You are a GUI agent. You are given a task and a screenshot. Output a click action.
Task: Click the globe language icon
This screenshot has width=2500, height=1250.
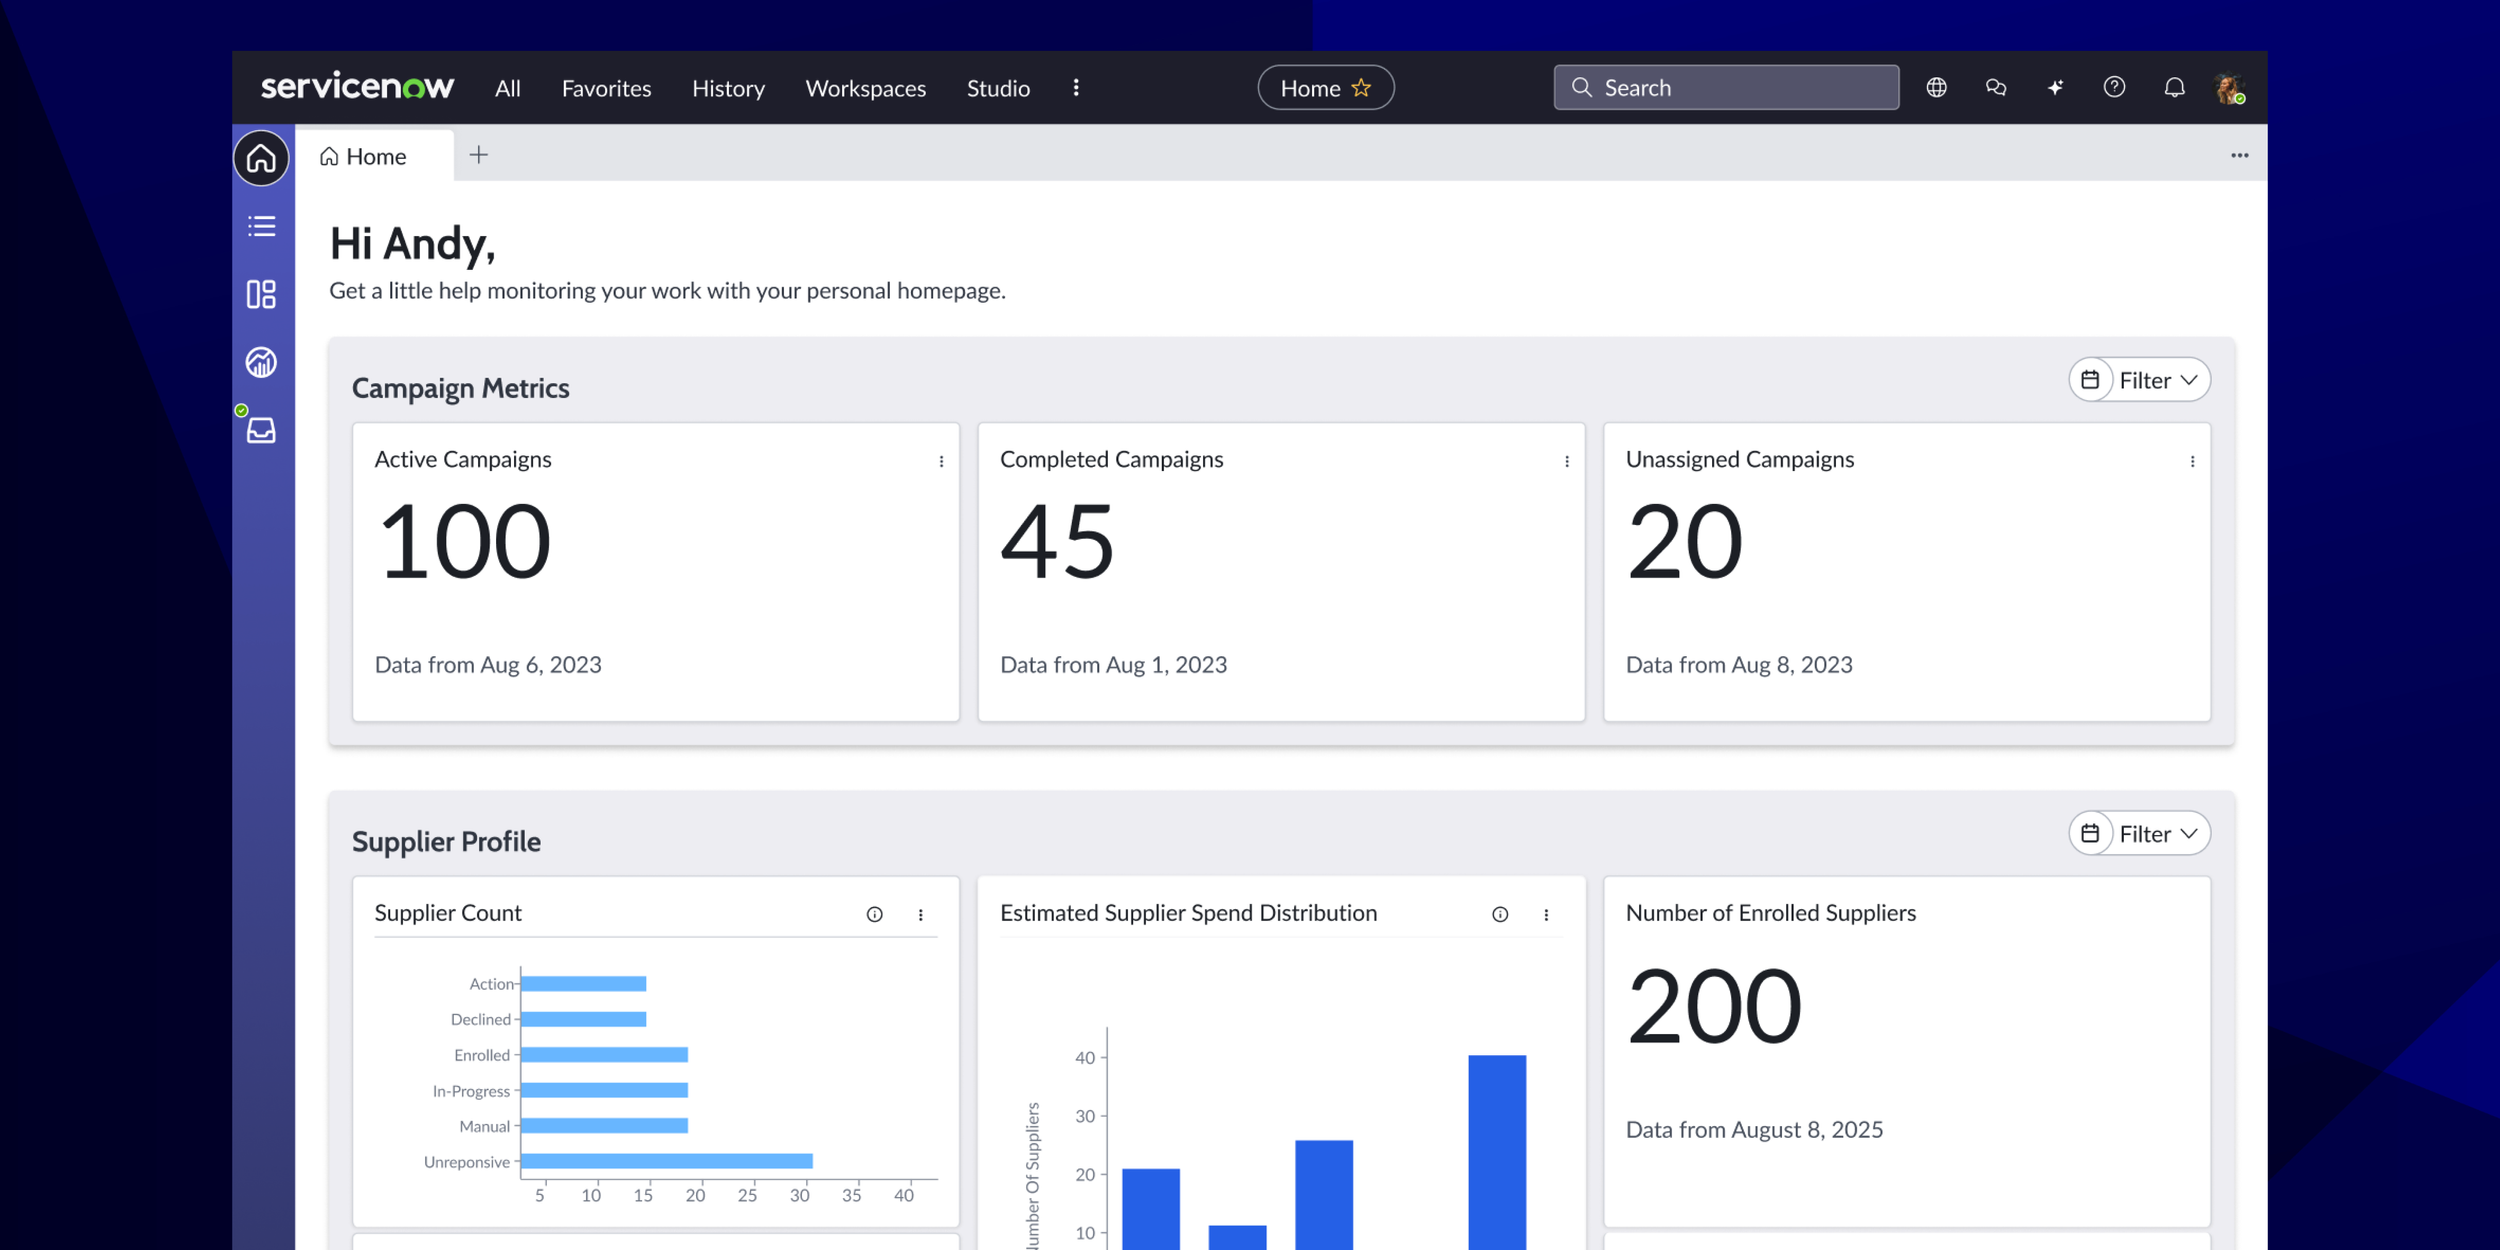(x=1936, y=87)
